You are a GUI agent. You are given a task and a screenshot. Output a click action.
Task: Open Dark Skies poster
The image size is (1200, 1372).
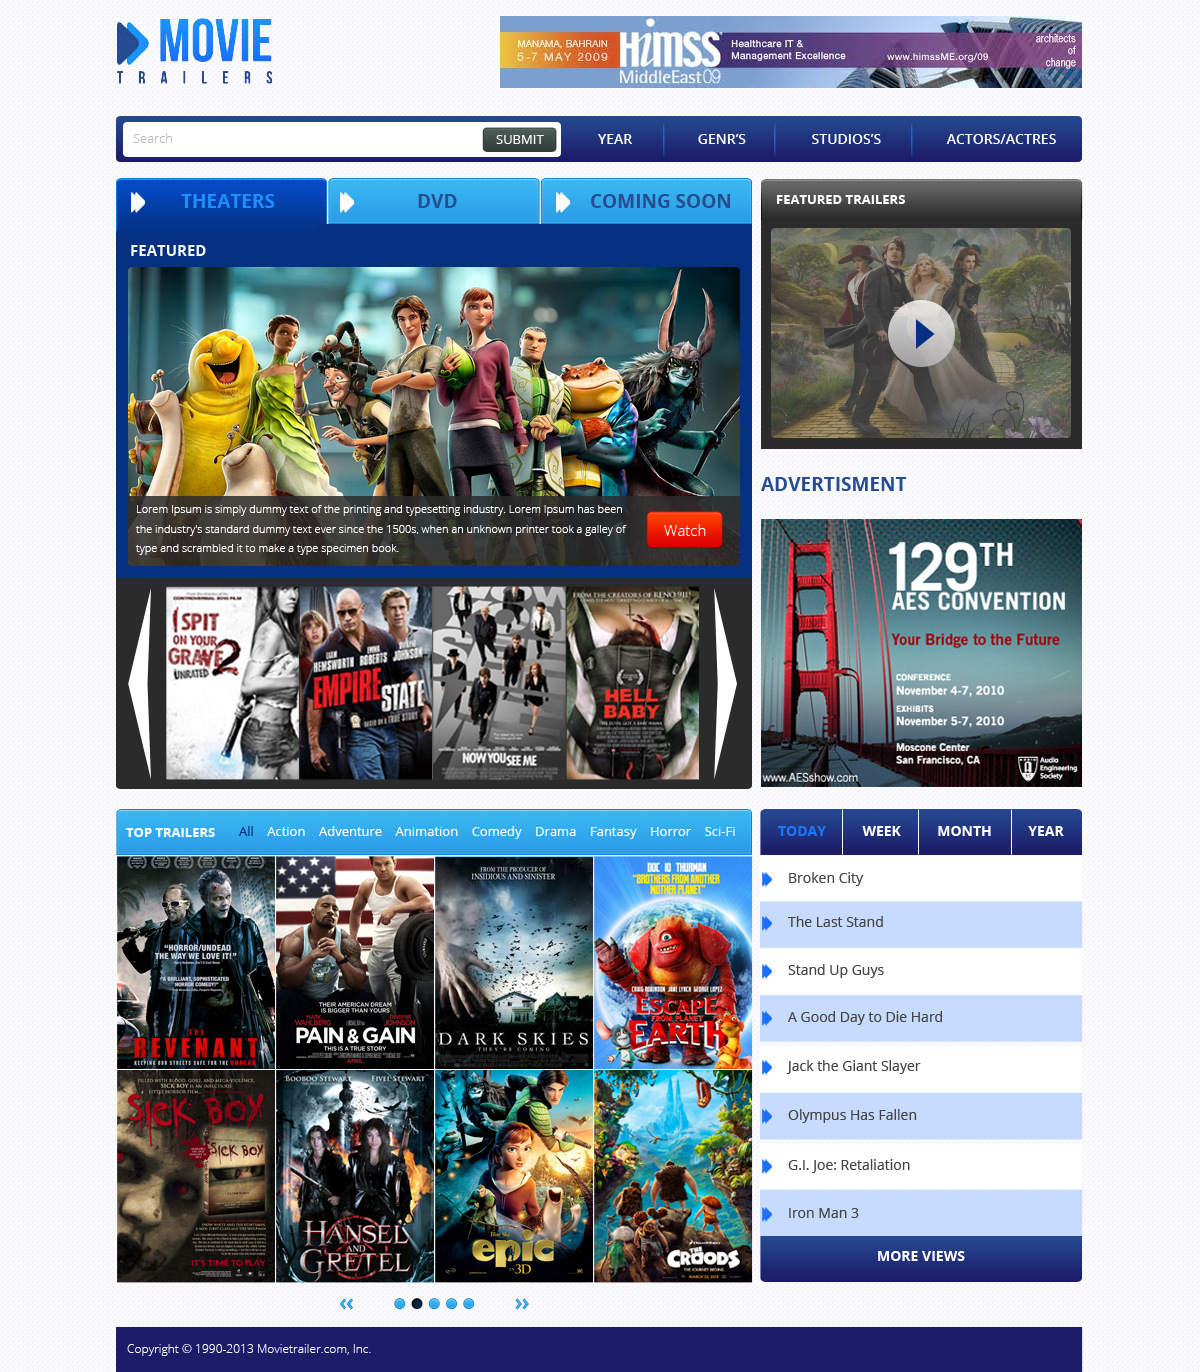(x=514, y=963)
